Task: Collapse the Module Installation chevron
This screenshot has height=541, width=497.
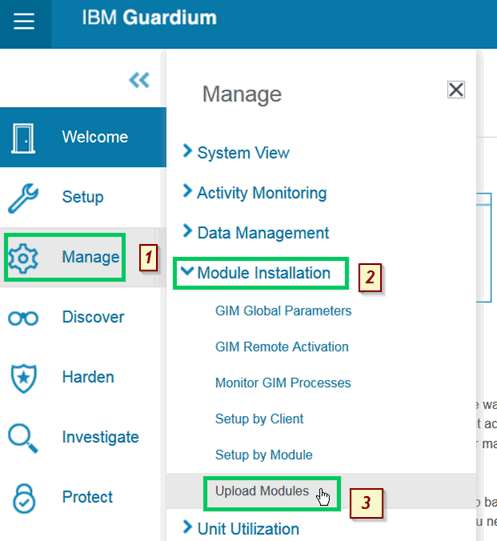Action: 187,271
